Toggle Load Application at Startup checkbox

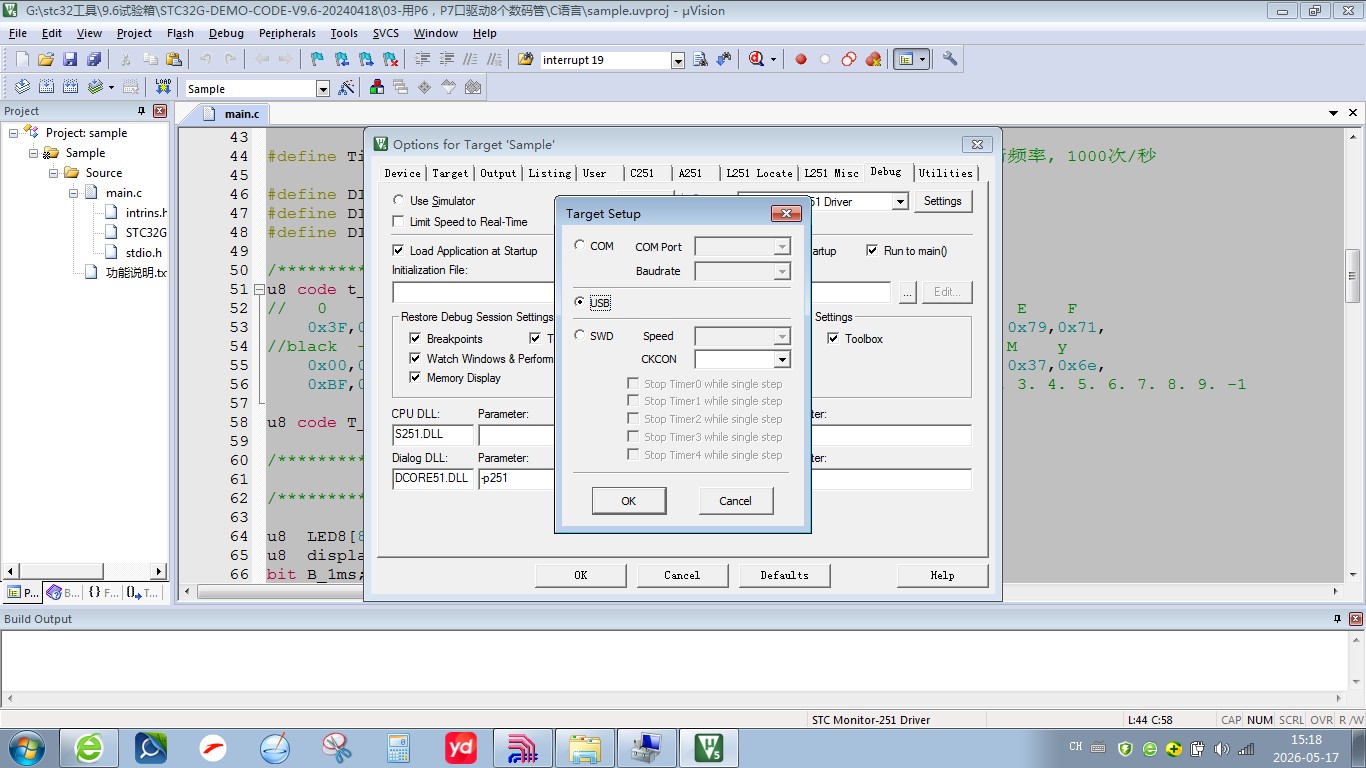point(399,251)
